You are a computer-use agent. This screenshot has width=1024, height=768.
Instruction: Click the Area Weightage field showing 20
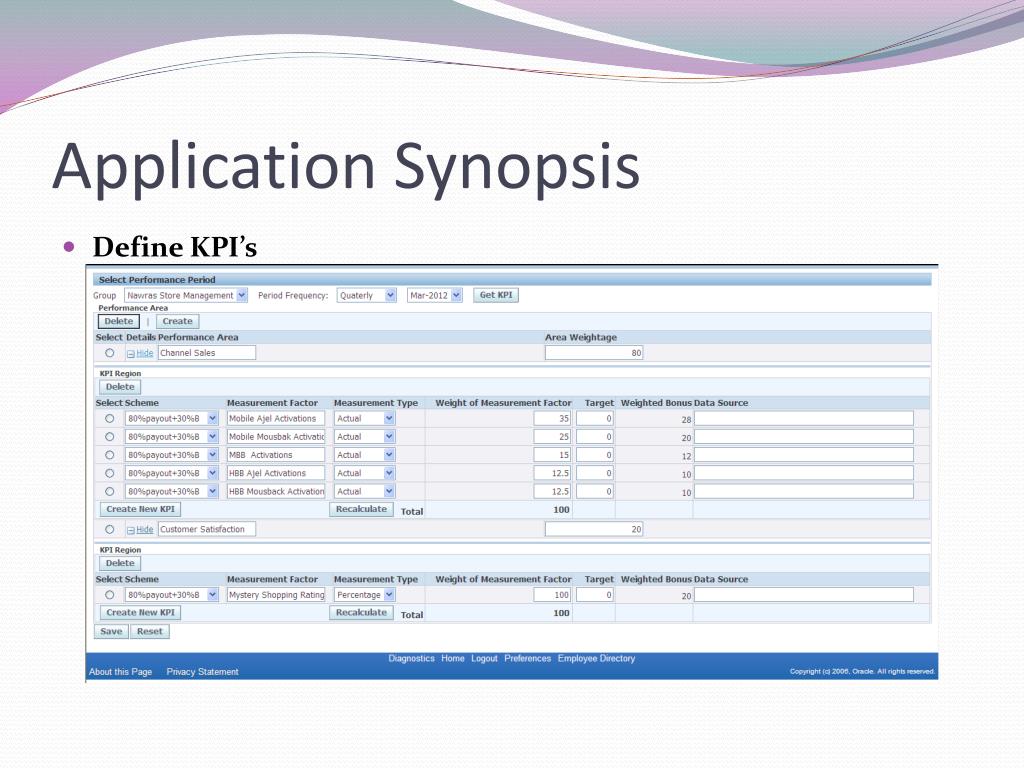tap(594, 529)
